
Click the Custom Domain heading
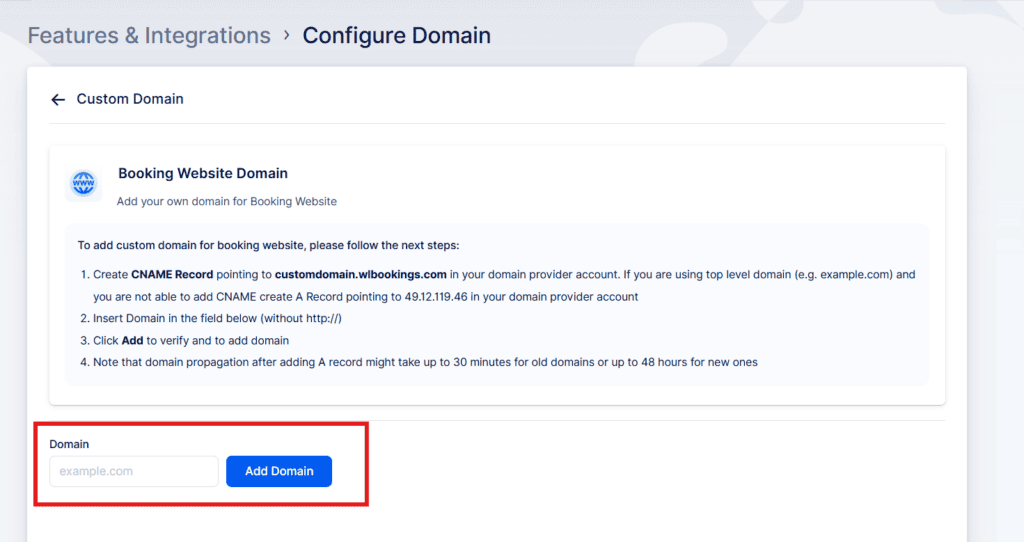tap(130, 99)
